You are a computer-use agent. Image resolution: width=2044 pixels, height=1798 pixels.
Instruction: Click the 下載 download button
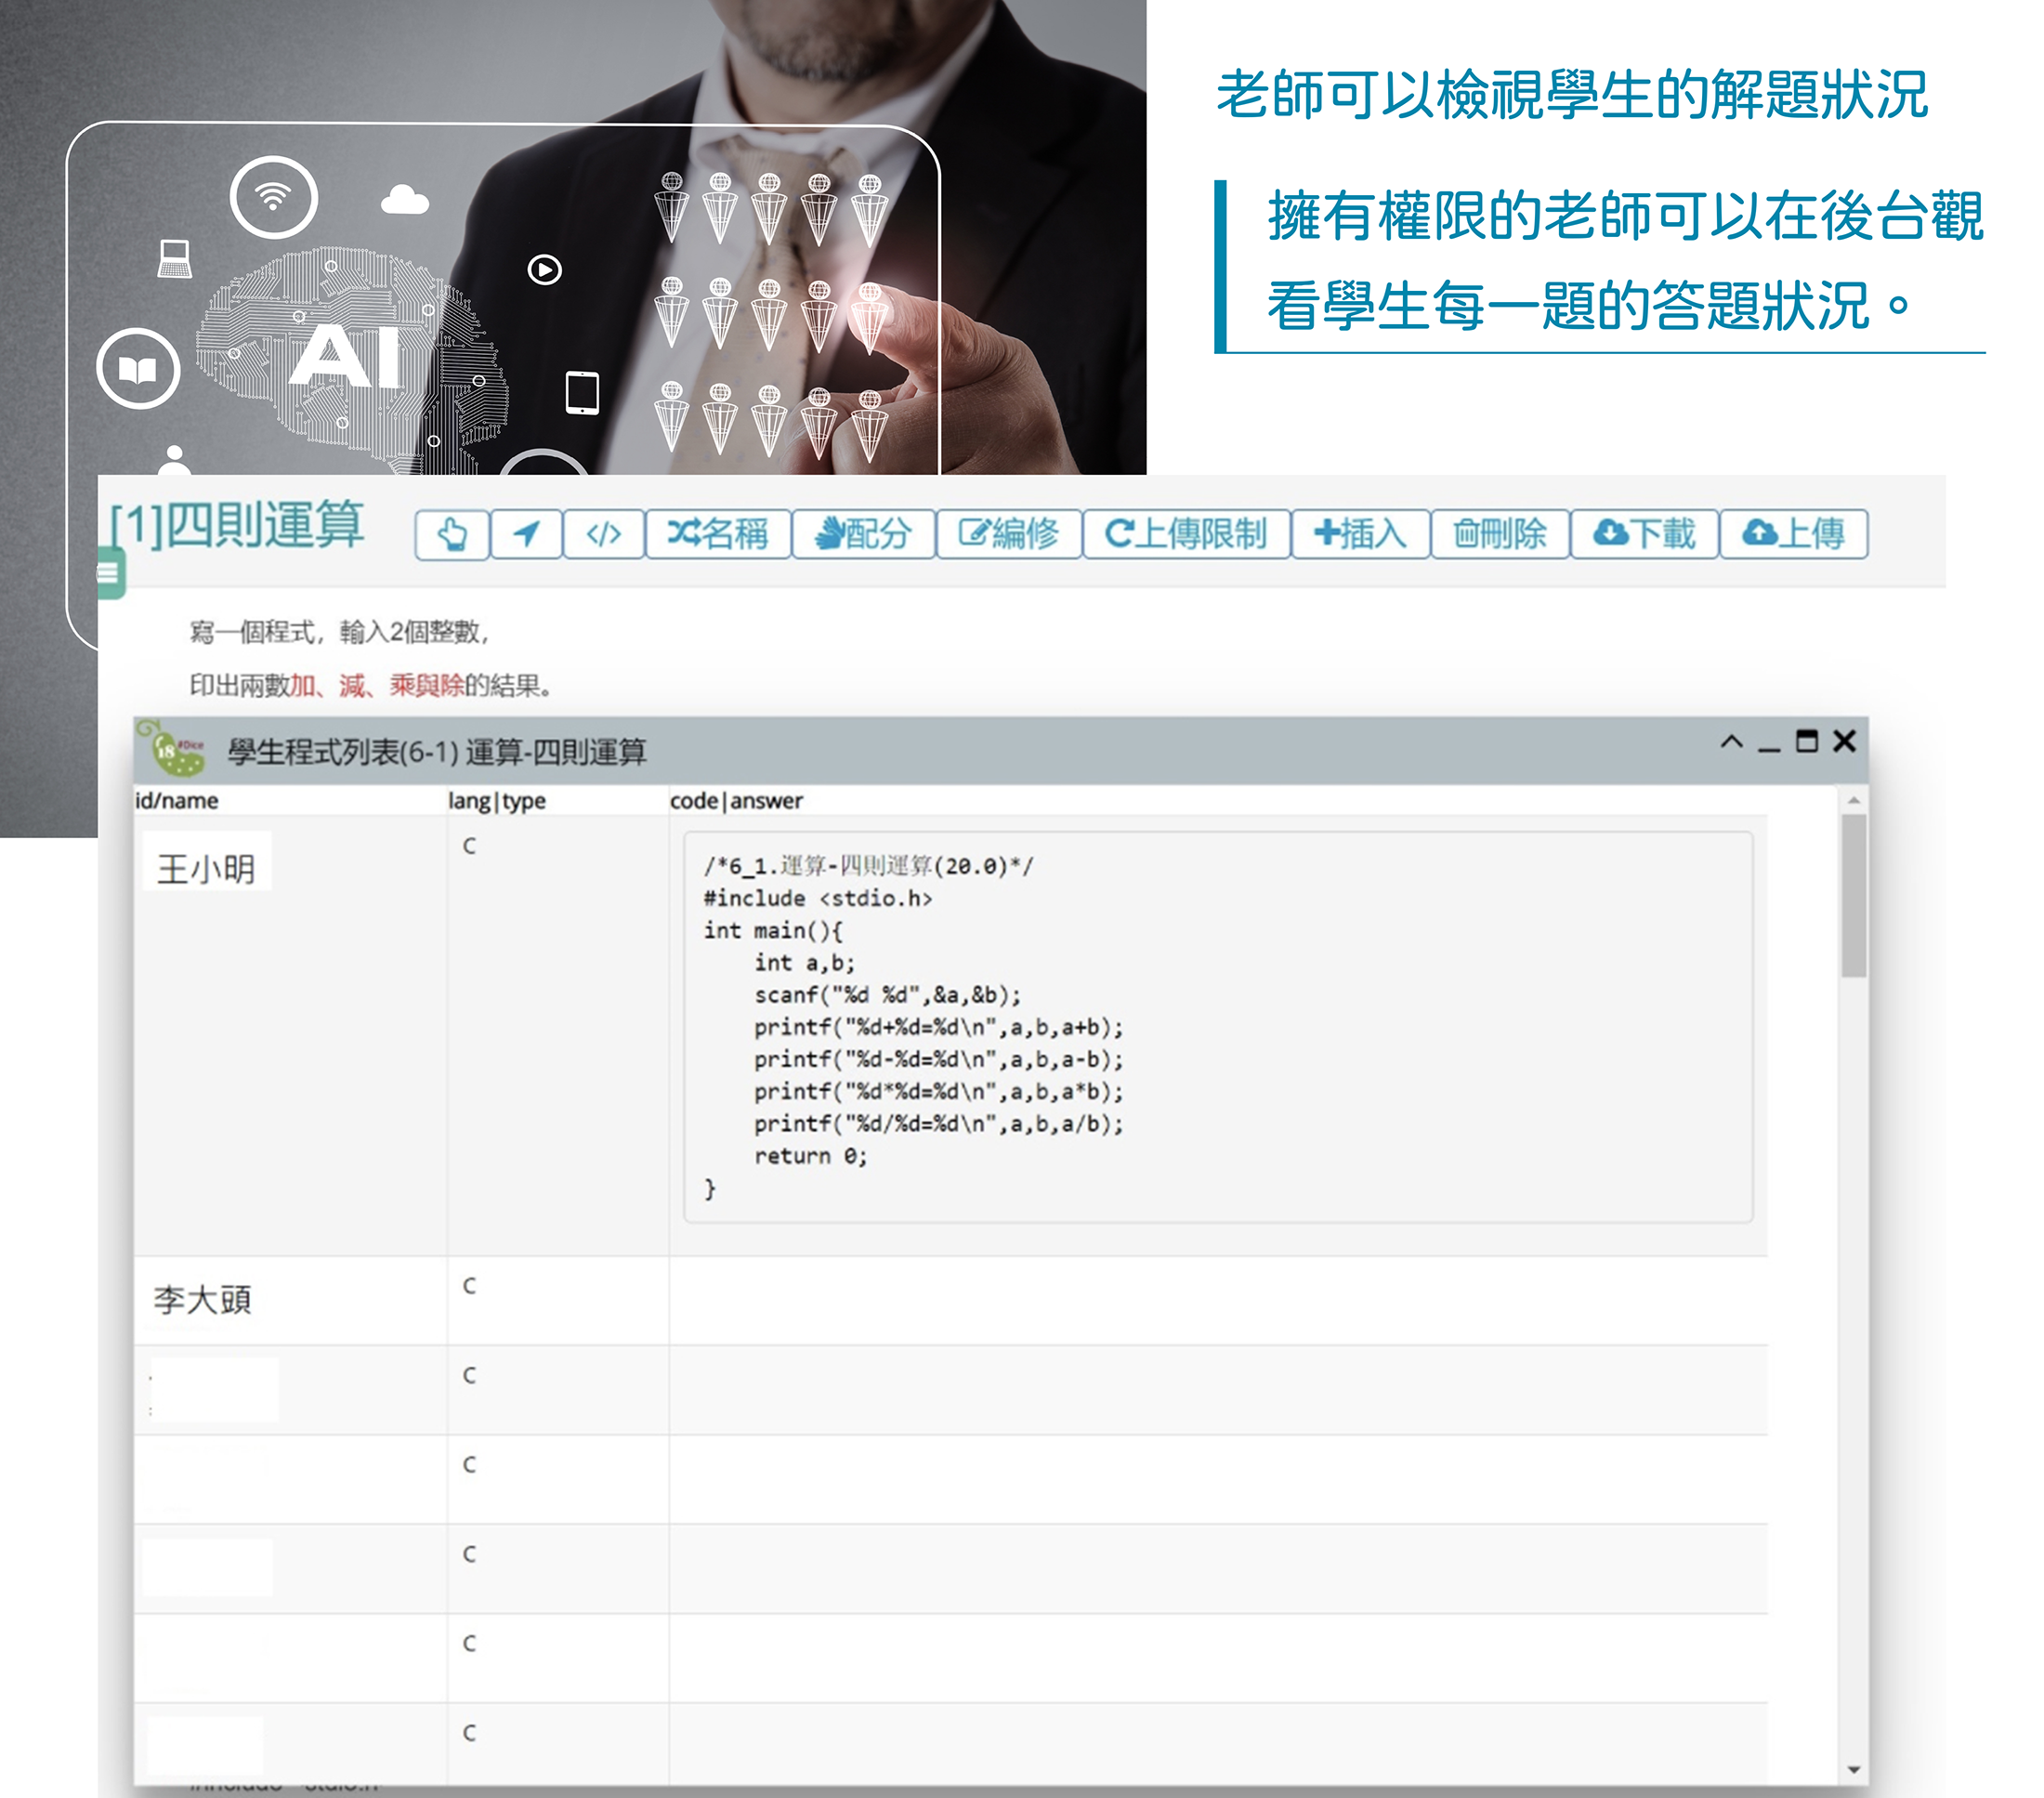(x=1644, y=534)
